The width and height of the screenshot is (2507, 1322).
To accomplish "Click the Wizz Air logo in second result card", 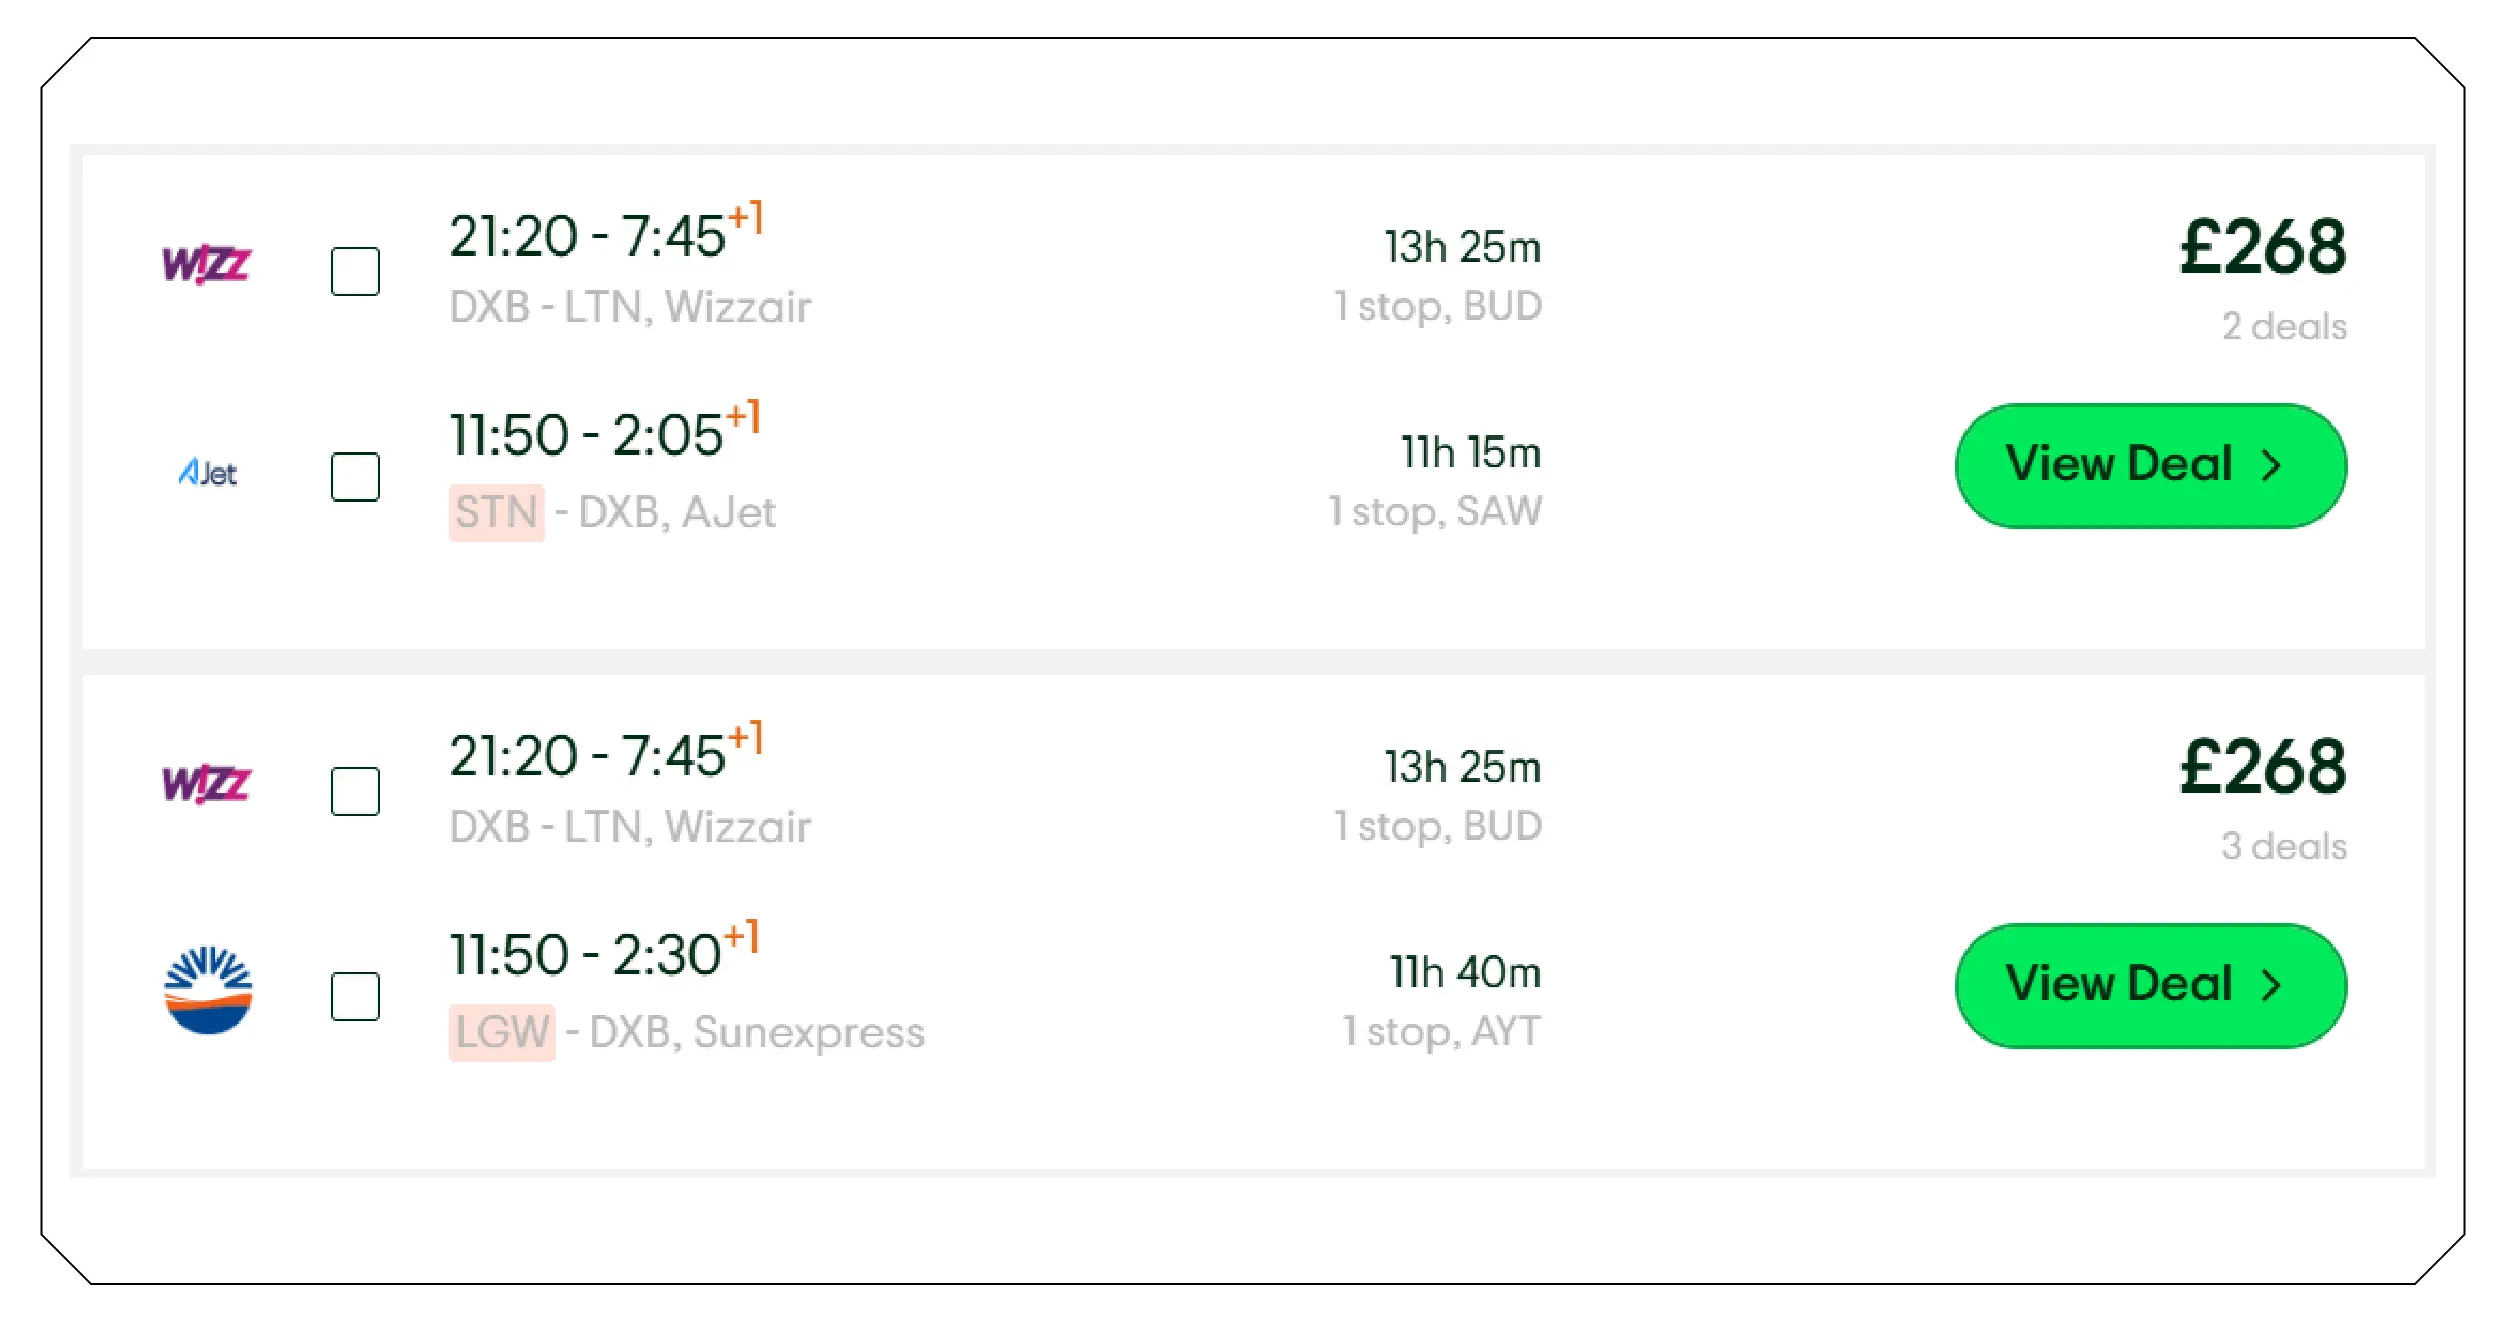I will click(x=207, y=785).
